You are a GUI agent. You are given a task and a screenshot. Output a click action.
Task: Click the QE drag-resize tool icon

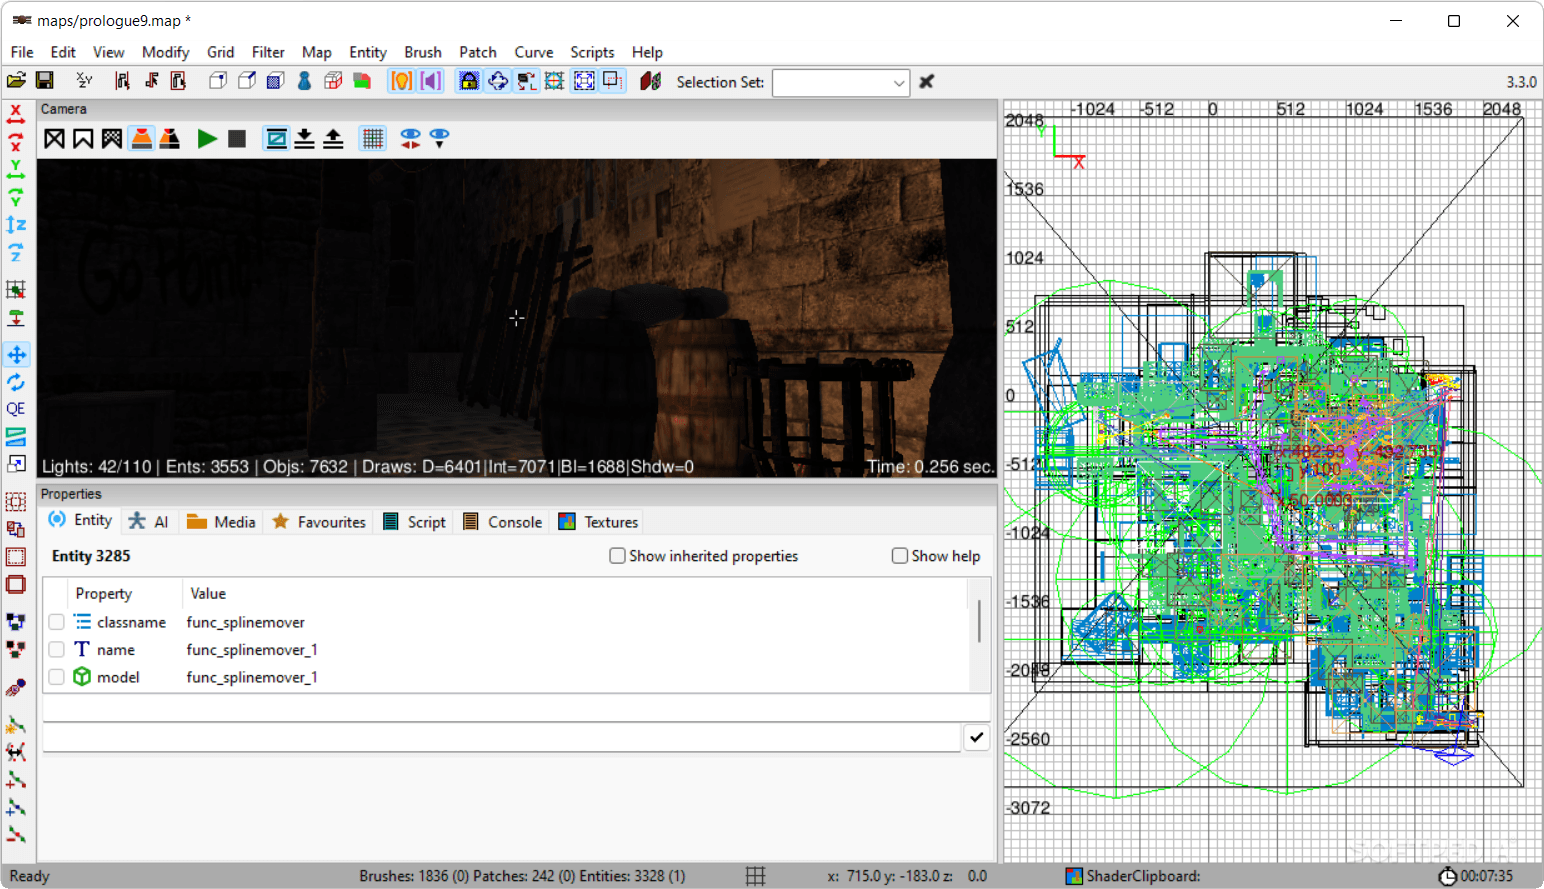(x=16, y=409)
